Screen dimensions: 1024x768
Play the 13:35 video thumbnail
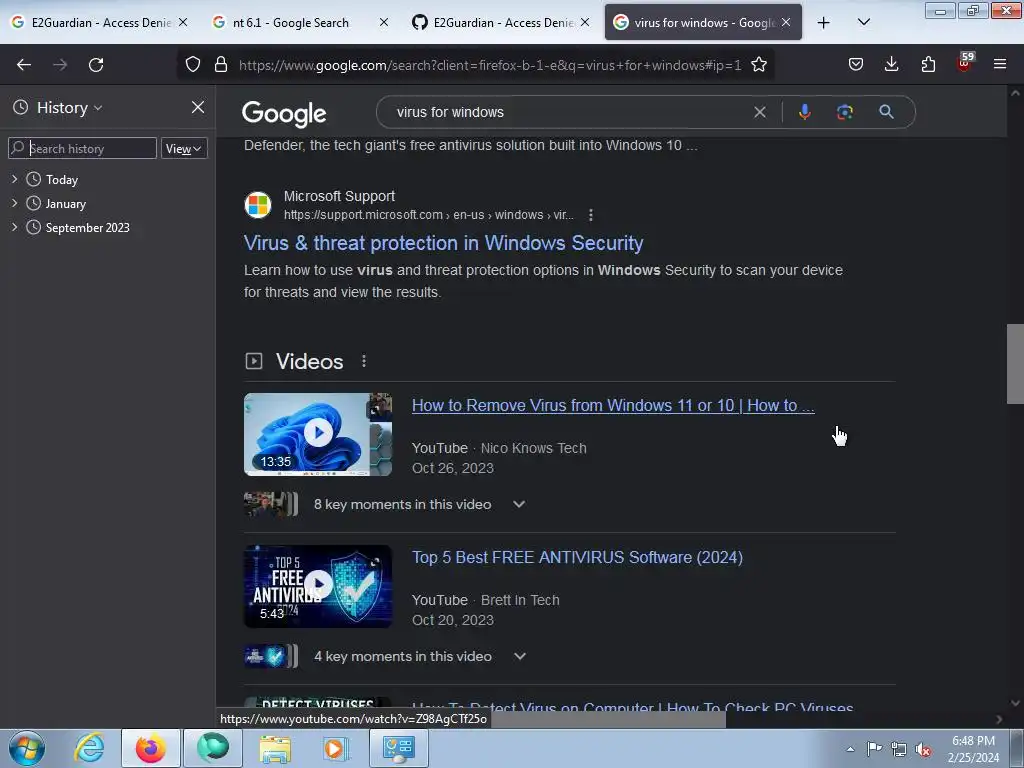[317, 434]
